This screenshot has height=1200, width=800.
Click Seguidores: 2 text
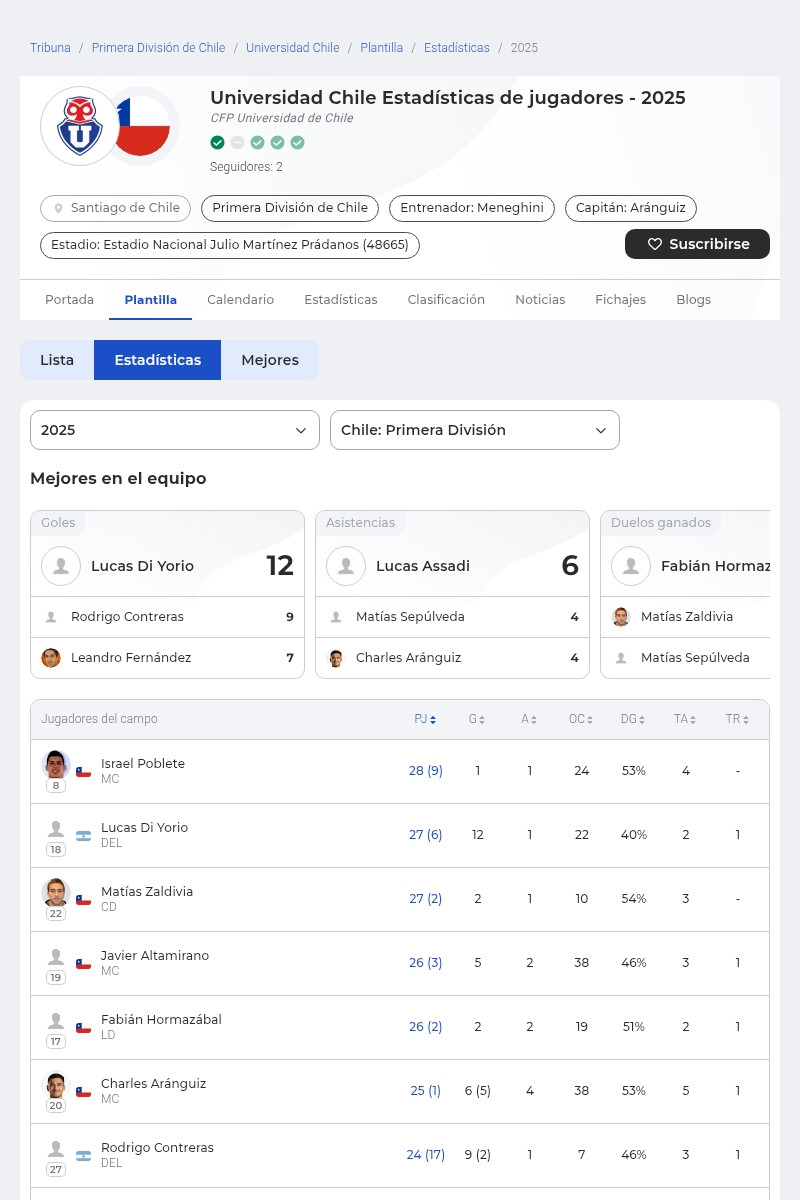[246, 167]
